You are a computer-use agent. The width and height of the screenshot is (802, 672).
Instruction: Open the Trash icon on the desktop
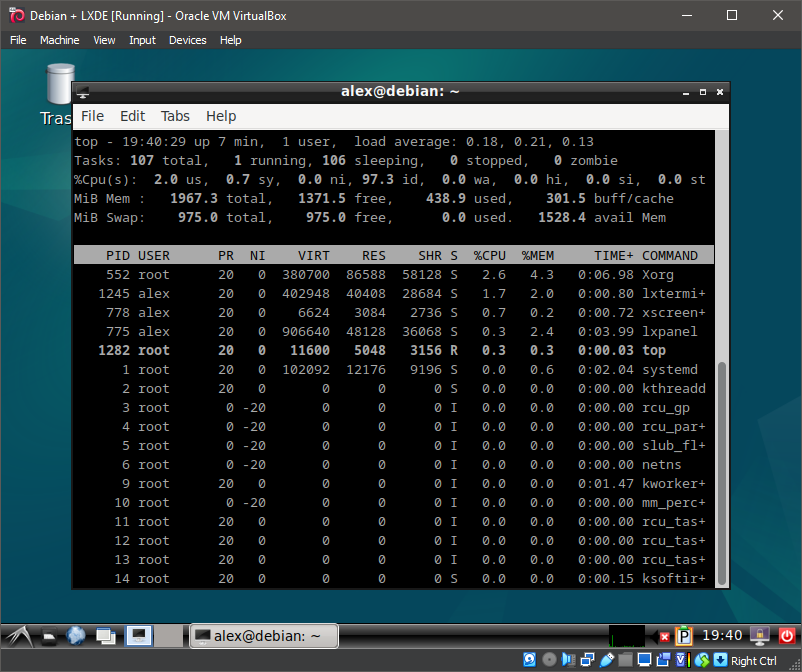pyautogui.click(x=59, y=85)
